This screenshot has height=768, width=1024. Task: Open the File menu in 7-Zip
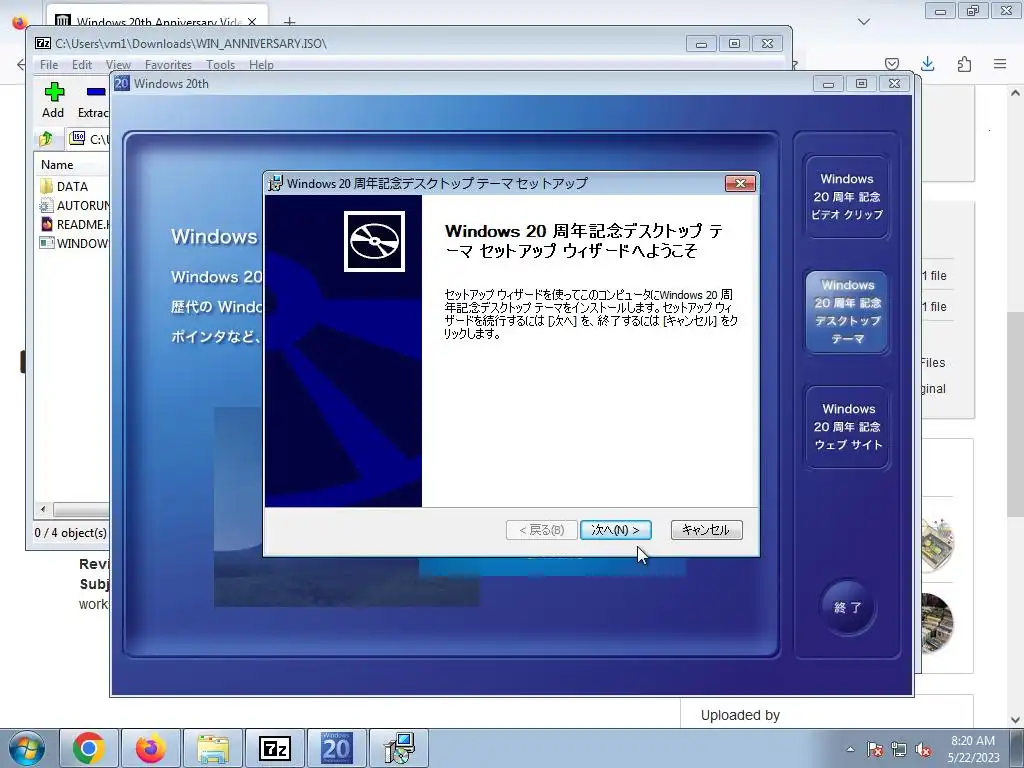pyautogui.click(x=48, y=65)
